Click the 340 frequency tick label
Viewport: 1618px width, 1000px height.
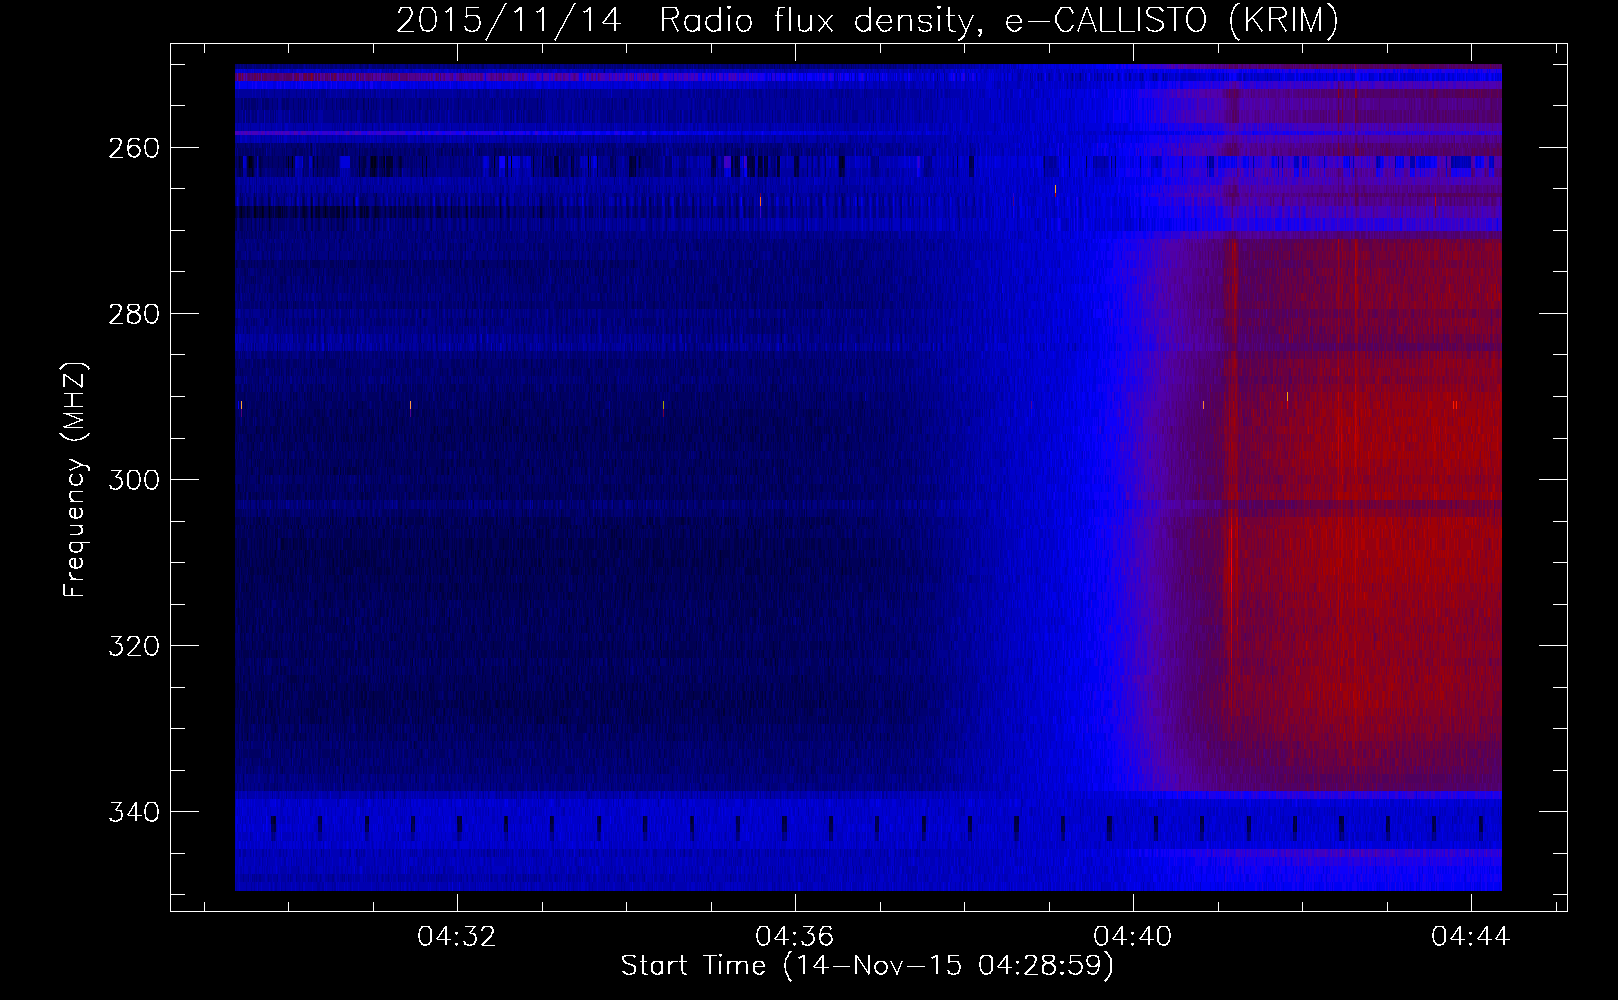pos(133,812)
